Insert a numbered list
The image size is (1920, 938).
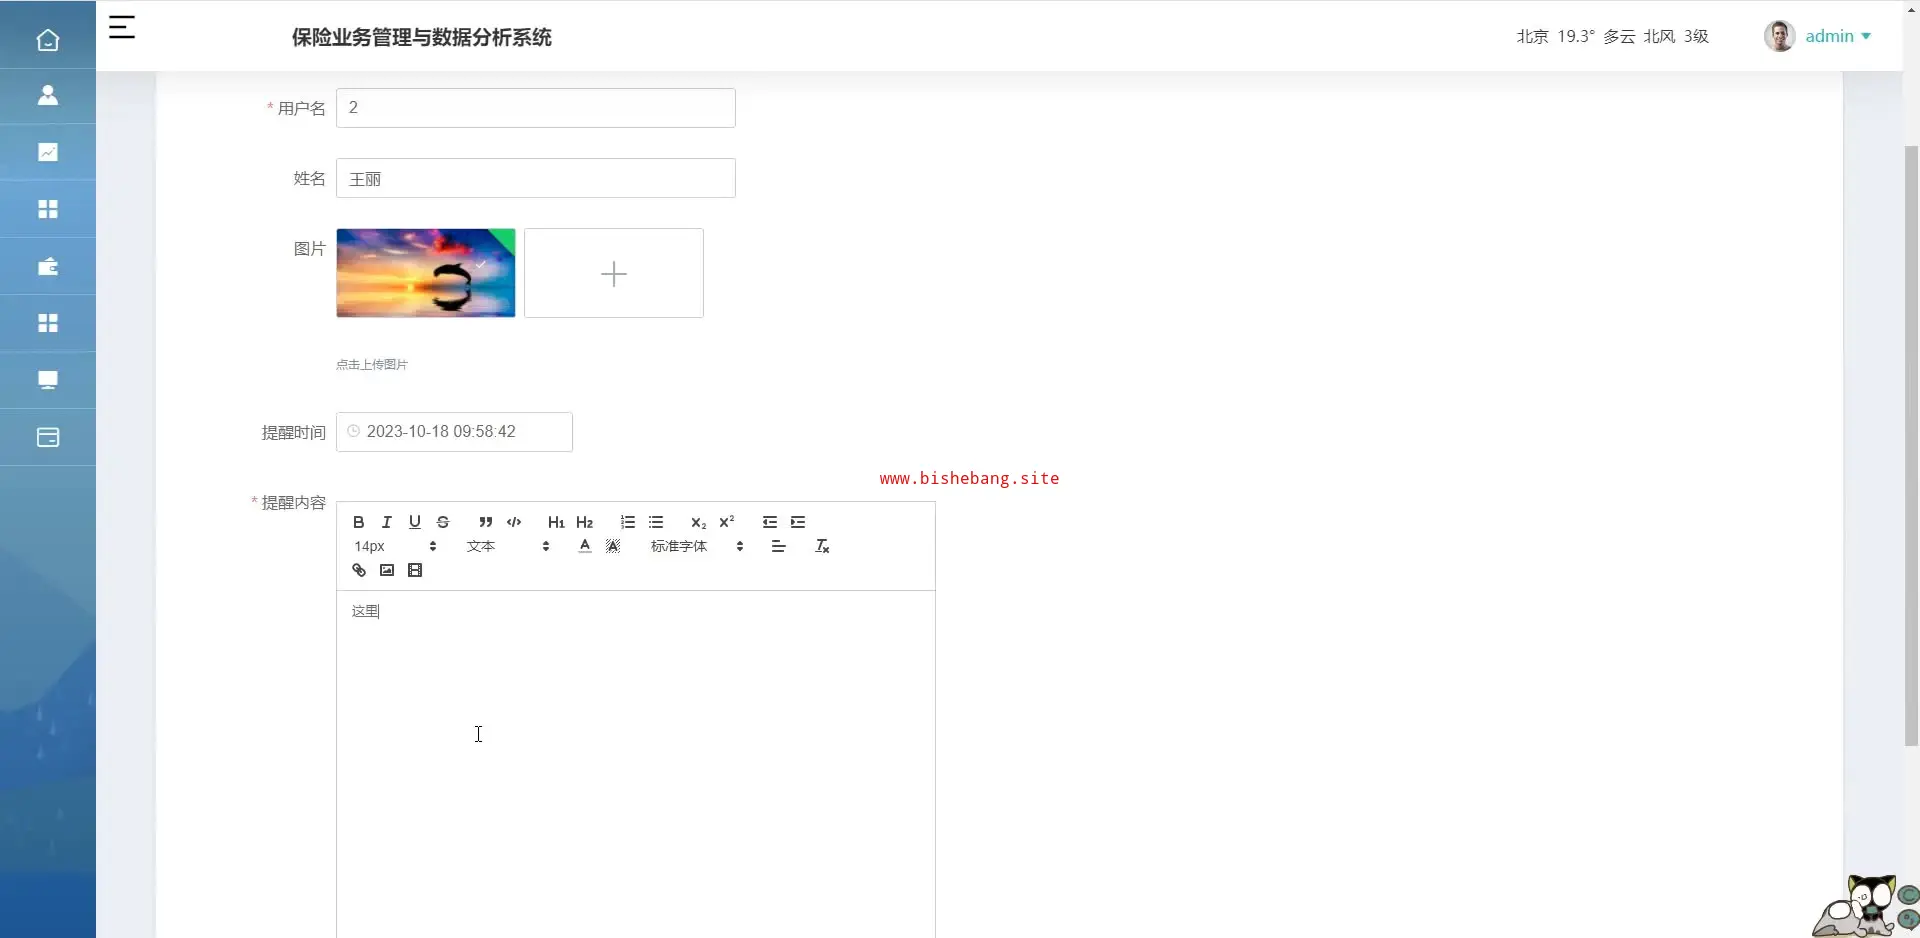(x=628, y=522)
